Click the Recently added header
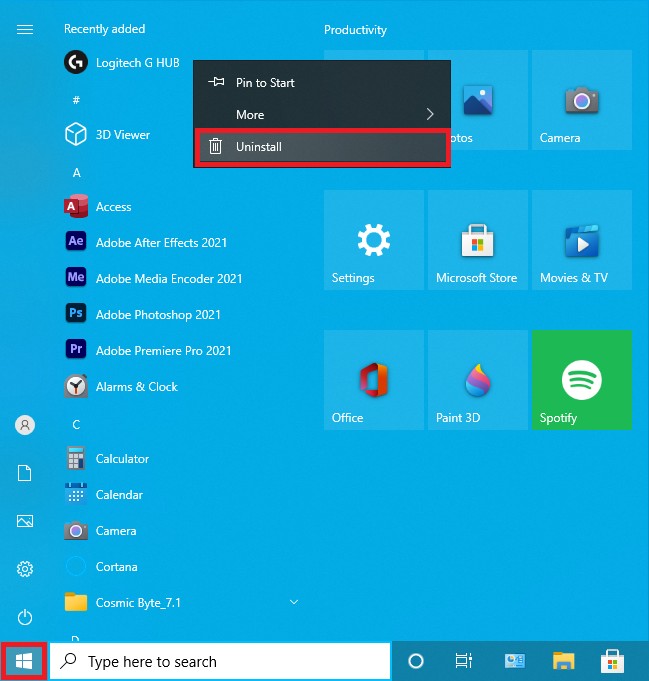Screen dimensions: 649x681 click(105, 29)
